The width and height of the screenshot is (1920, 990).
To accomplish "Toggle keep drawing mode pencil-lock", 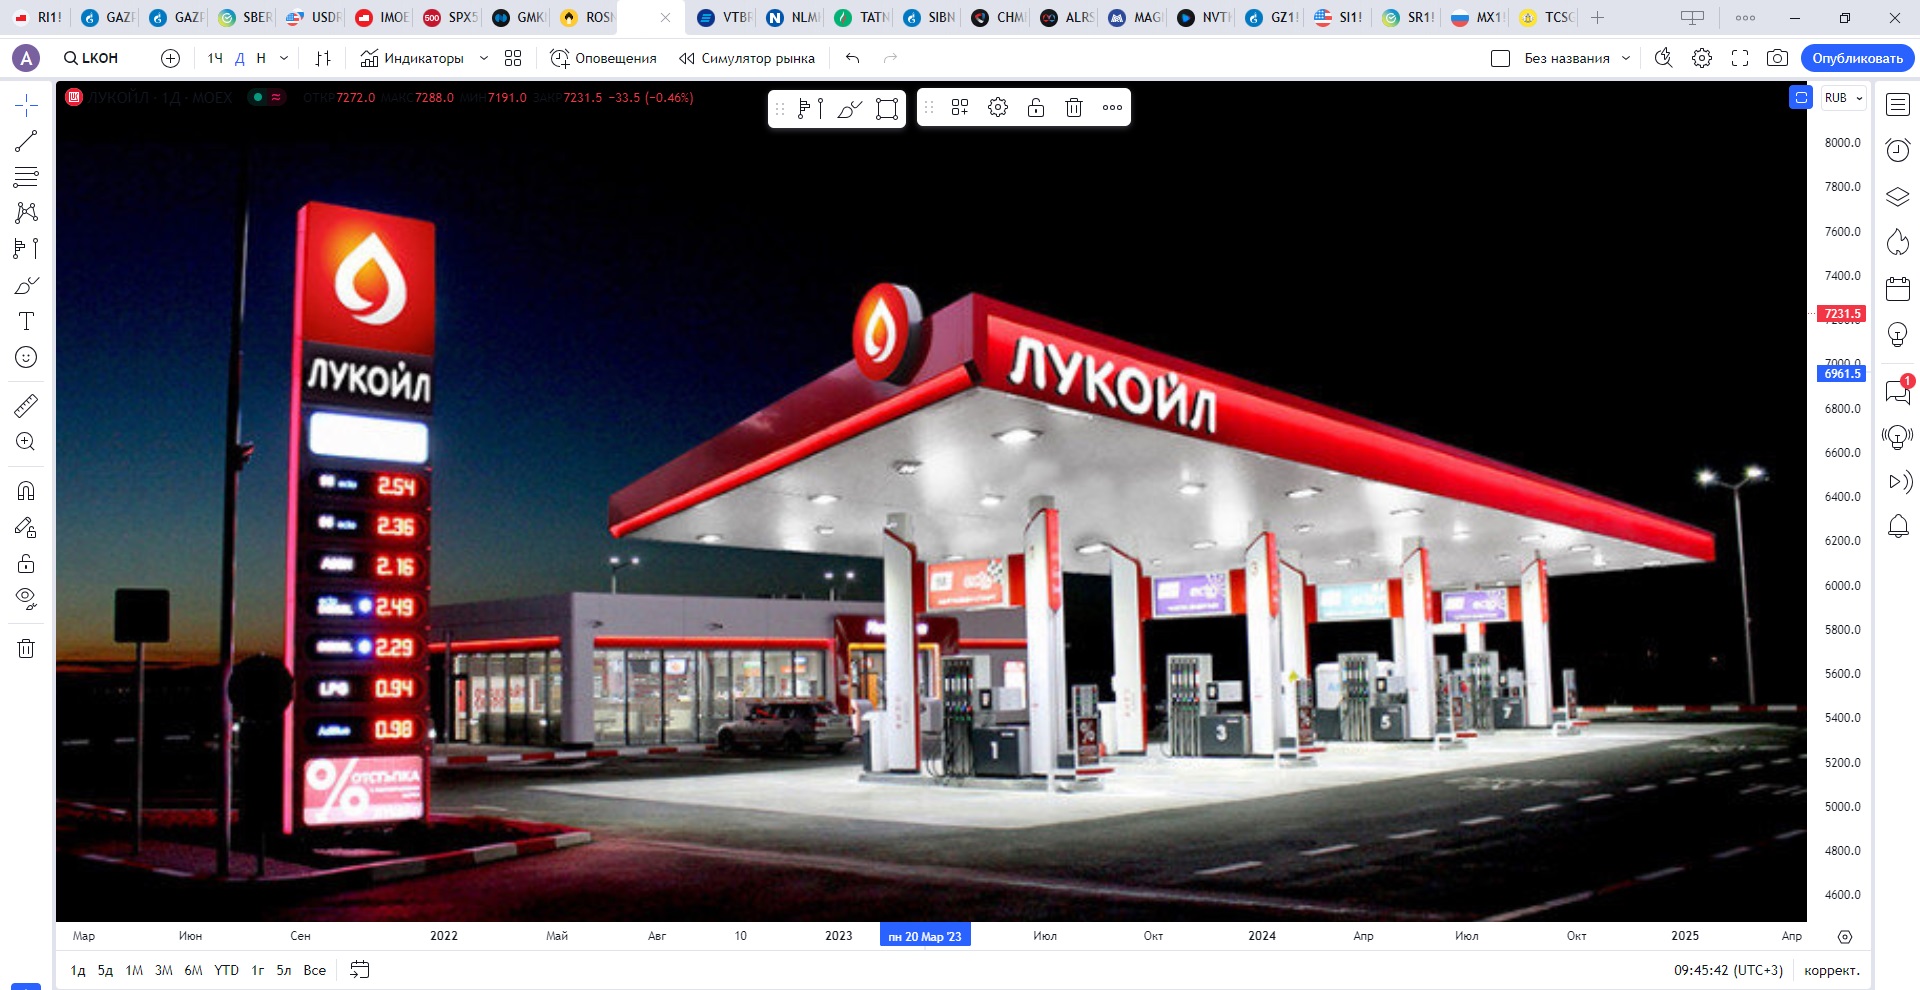I will click(x=26, y=527).
